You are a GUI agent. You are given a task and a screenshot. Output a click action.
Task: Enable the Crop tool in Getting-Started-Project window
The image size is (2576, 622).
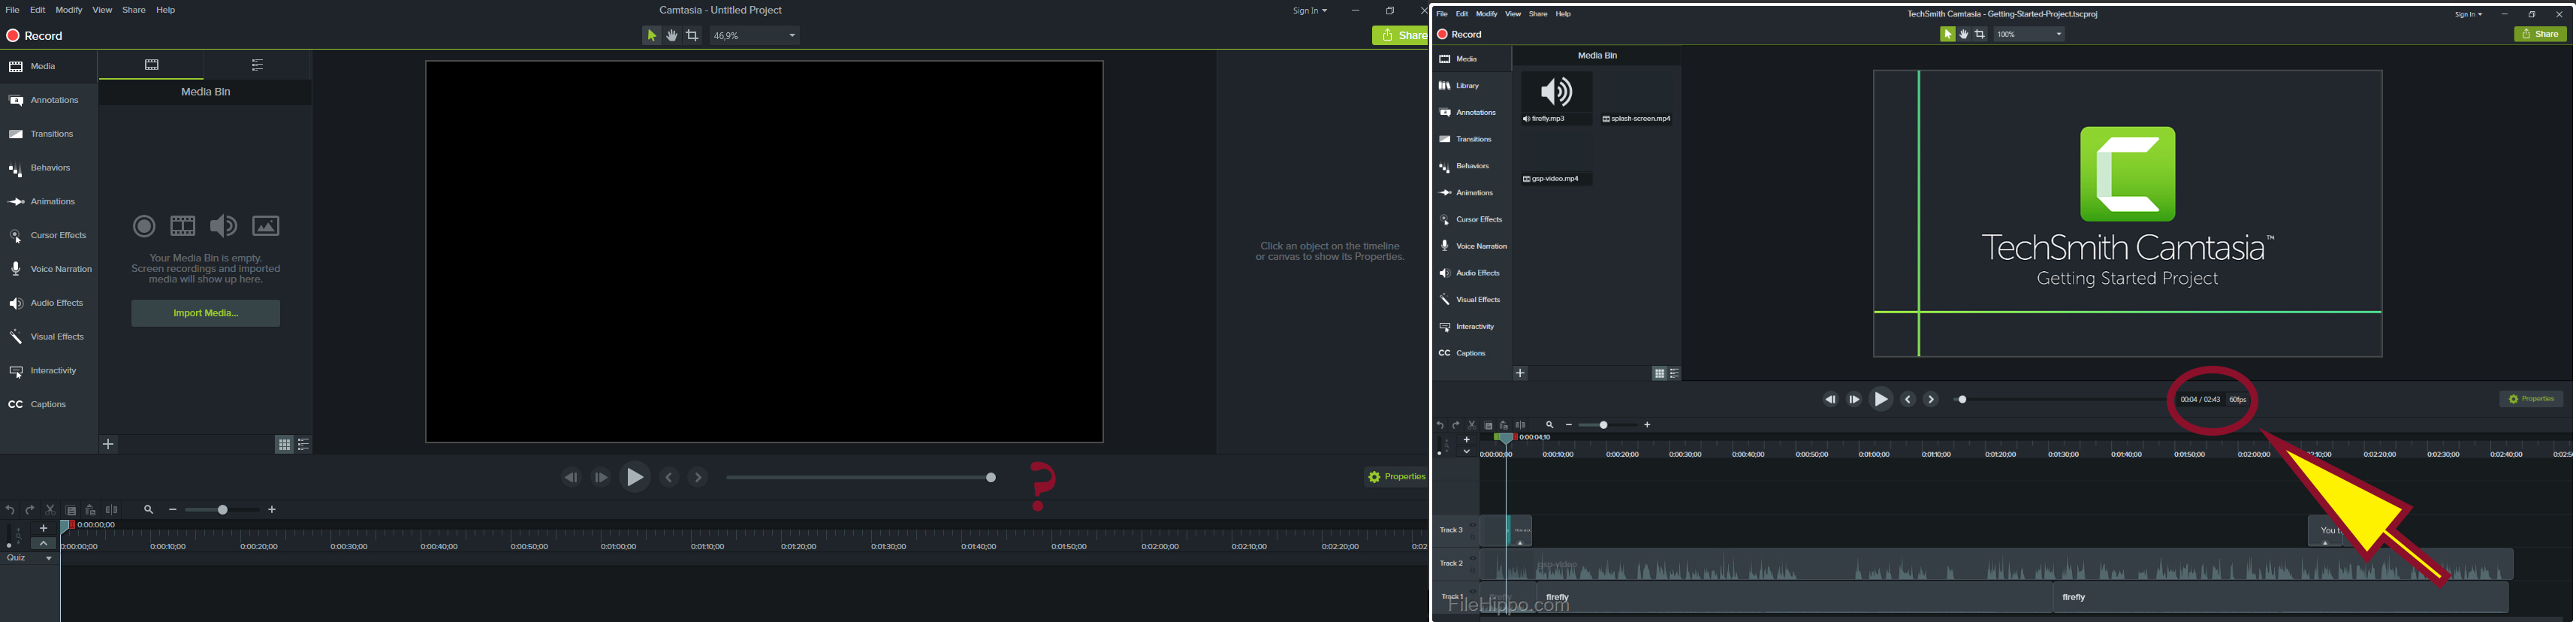[x=1980, y=34]
